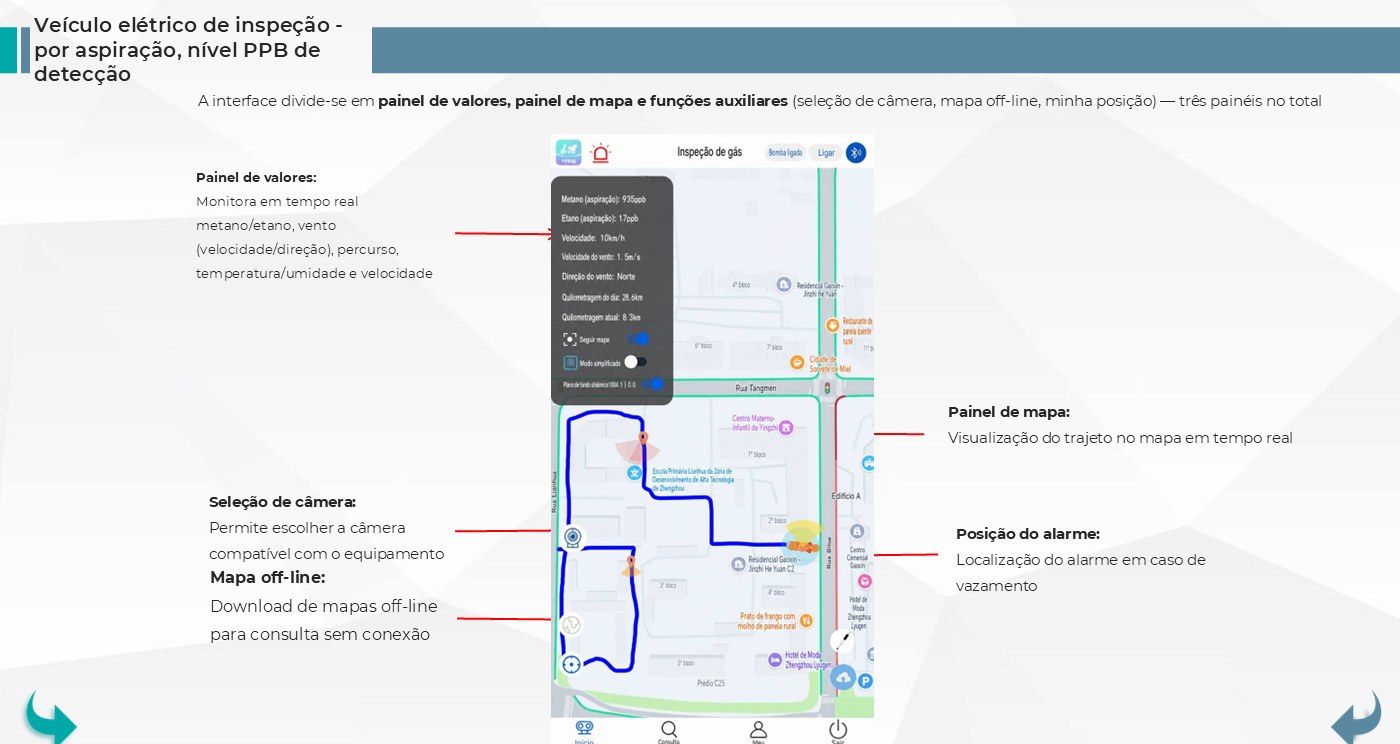The width and height of the screenshot is (1400, 744).
Task: Click the Prédio C25 map label
Action: pos(710,684)
